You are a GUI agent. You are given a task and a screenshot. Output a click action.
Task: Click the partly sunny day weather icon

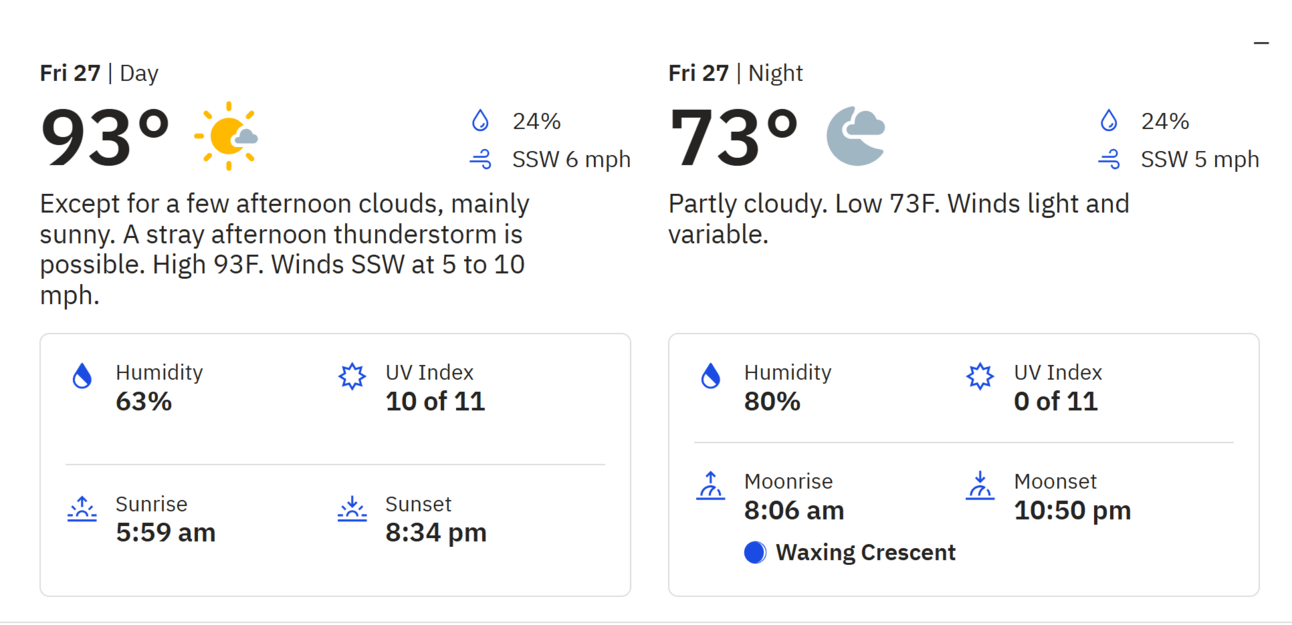(227, 135)
